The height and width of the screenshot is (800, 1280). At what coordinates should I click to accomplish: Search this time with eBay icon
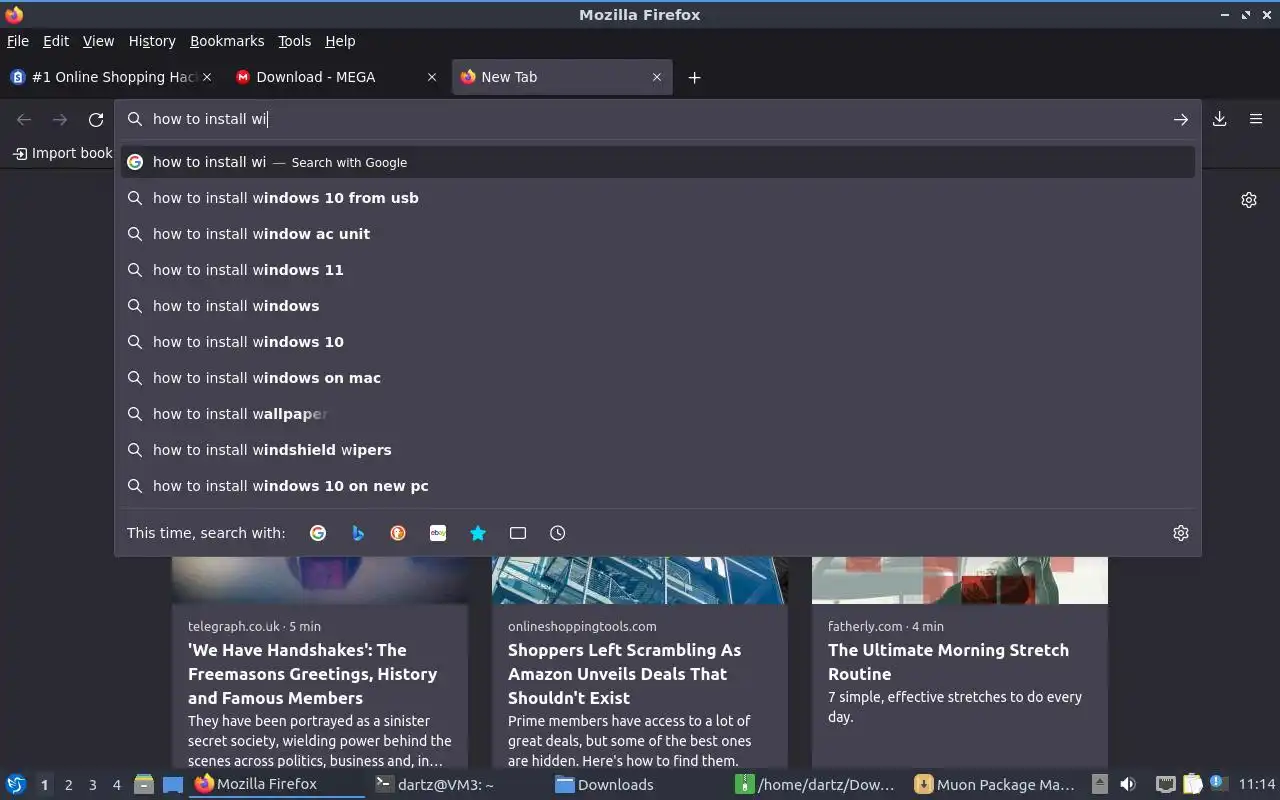tap(438, 533)
